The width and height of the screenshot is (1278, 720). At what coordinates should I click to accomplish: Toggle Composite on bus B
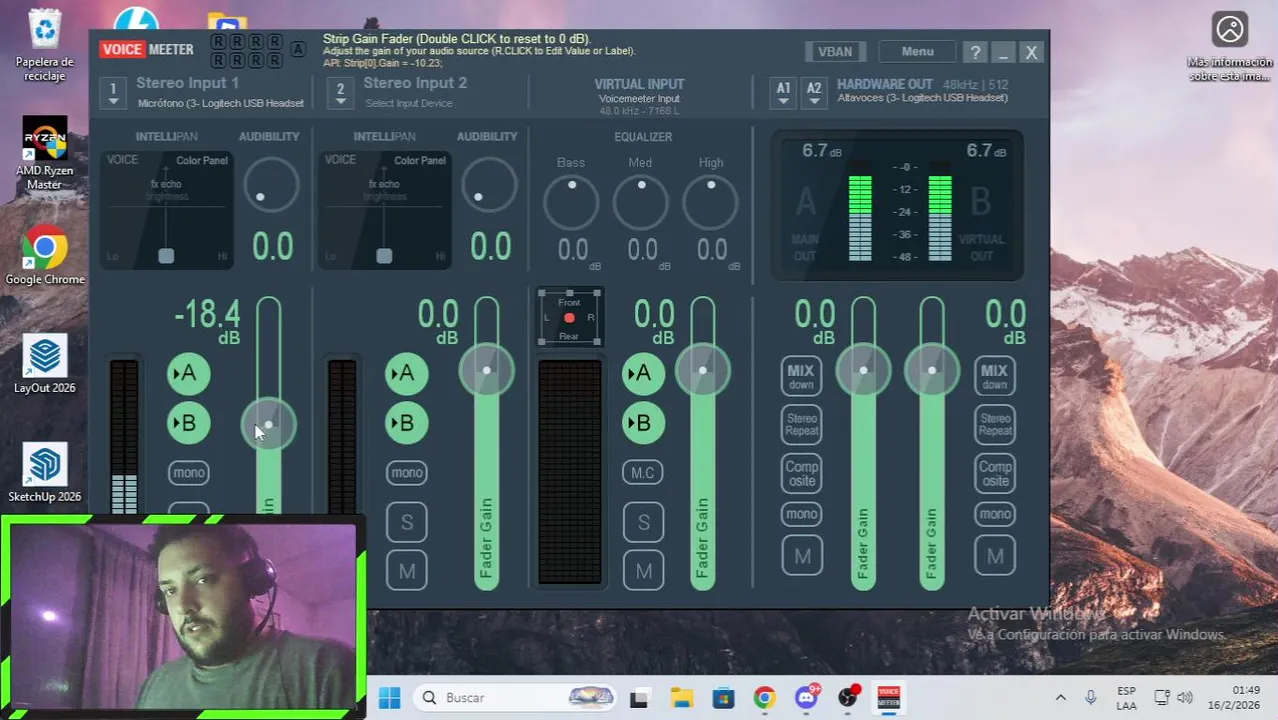[995, 473]
